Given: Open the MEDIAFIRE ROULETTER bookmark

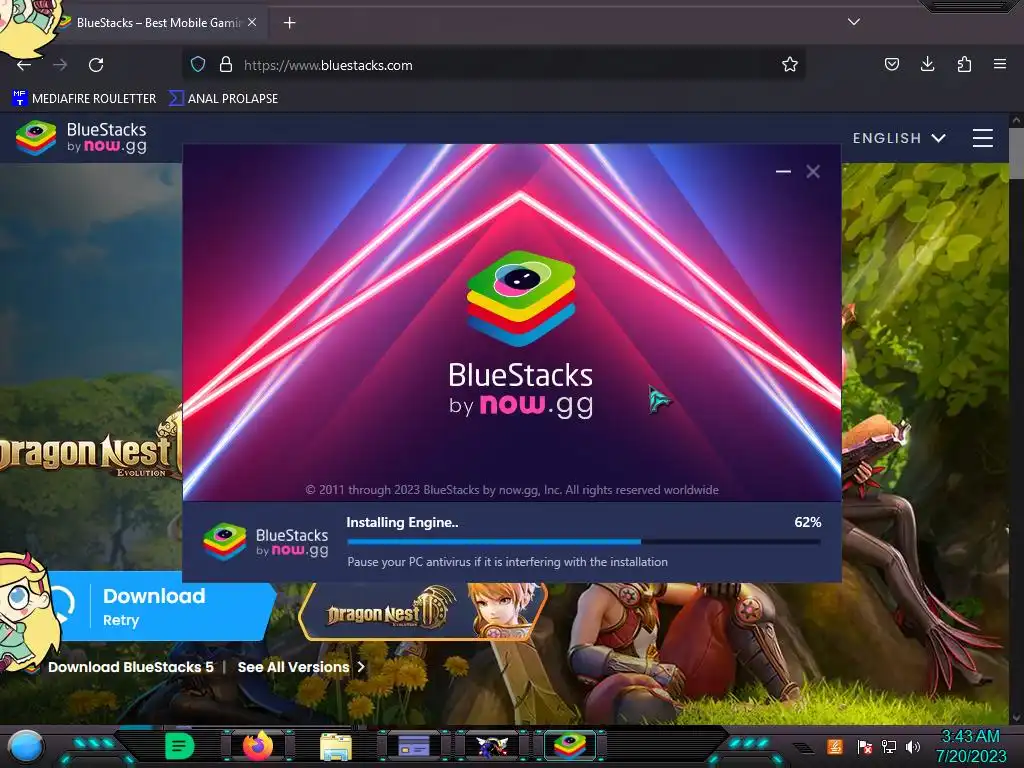Looking at the screenshot, I should pyautogui.click(x=84, y=99).
